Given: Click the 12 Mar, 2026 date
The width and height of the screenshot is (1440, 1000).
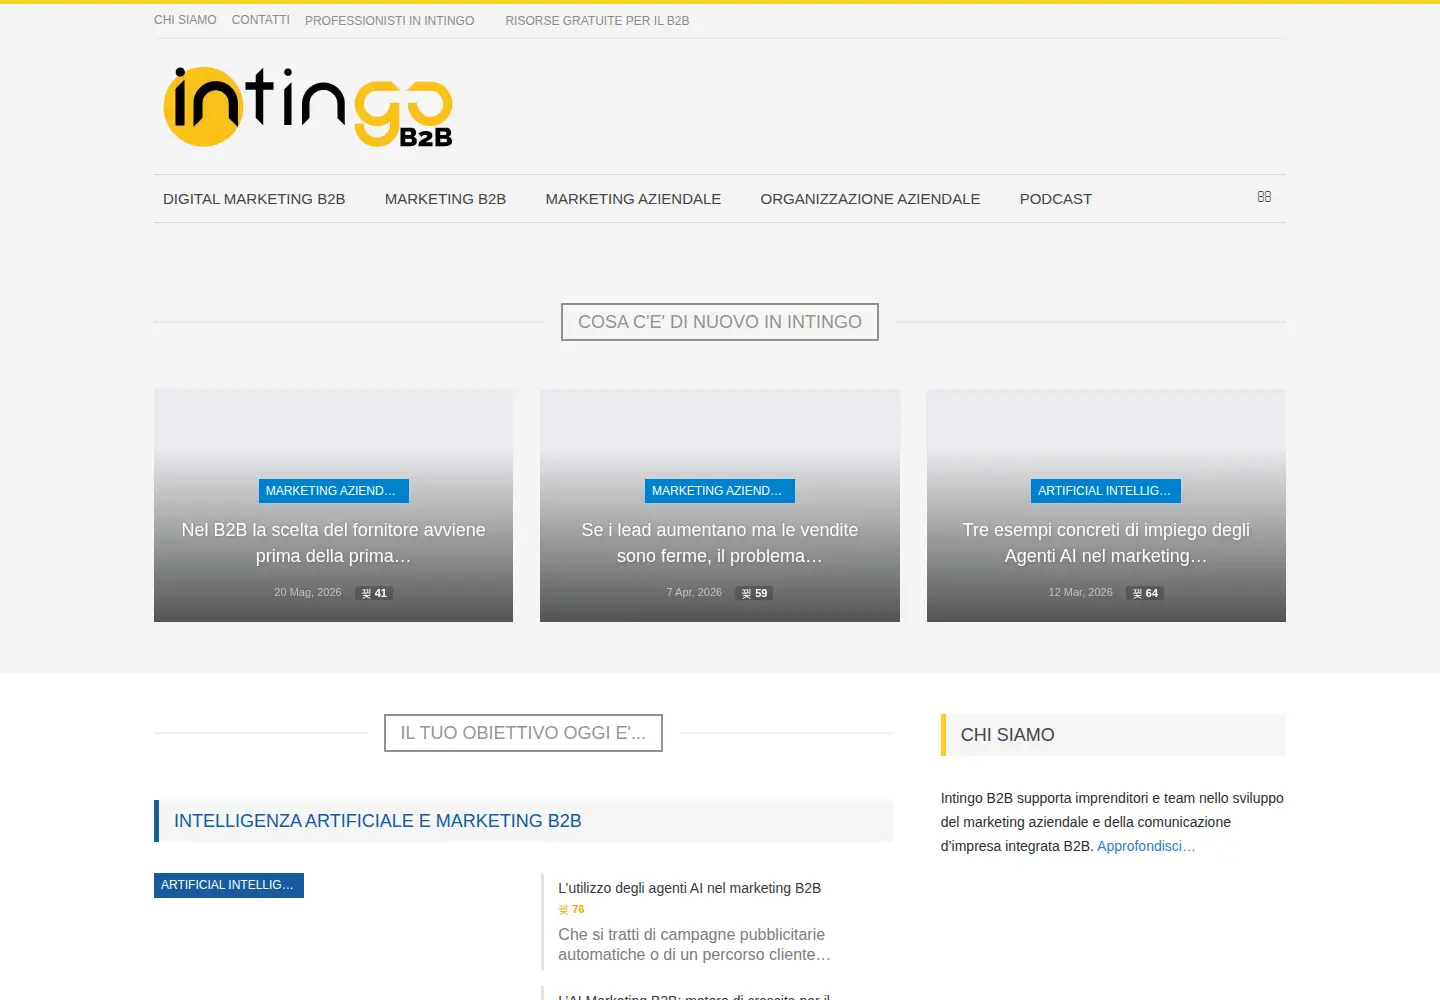Looking at the screenshot, I should (1080, 593).
